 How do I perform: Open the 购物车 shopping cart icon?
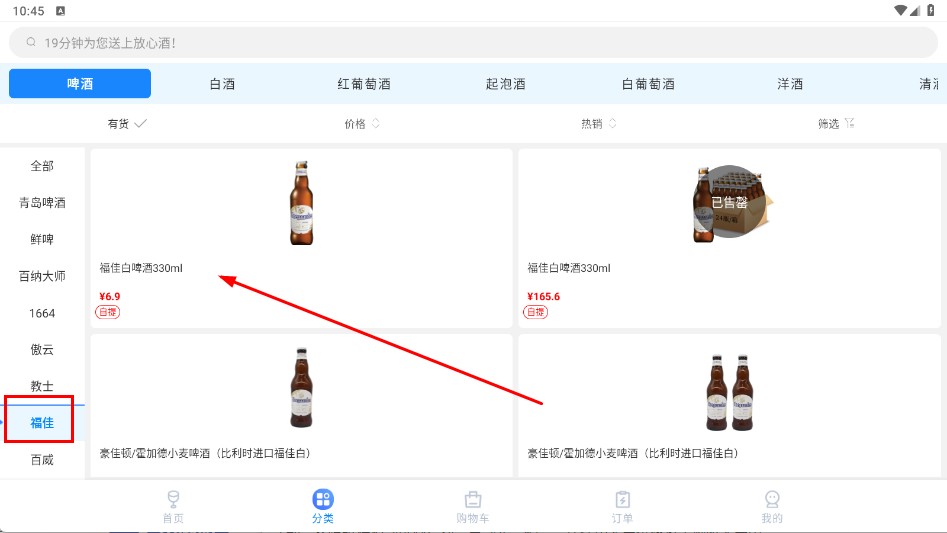tap(473, 499)
